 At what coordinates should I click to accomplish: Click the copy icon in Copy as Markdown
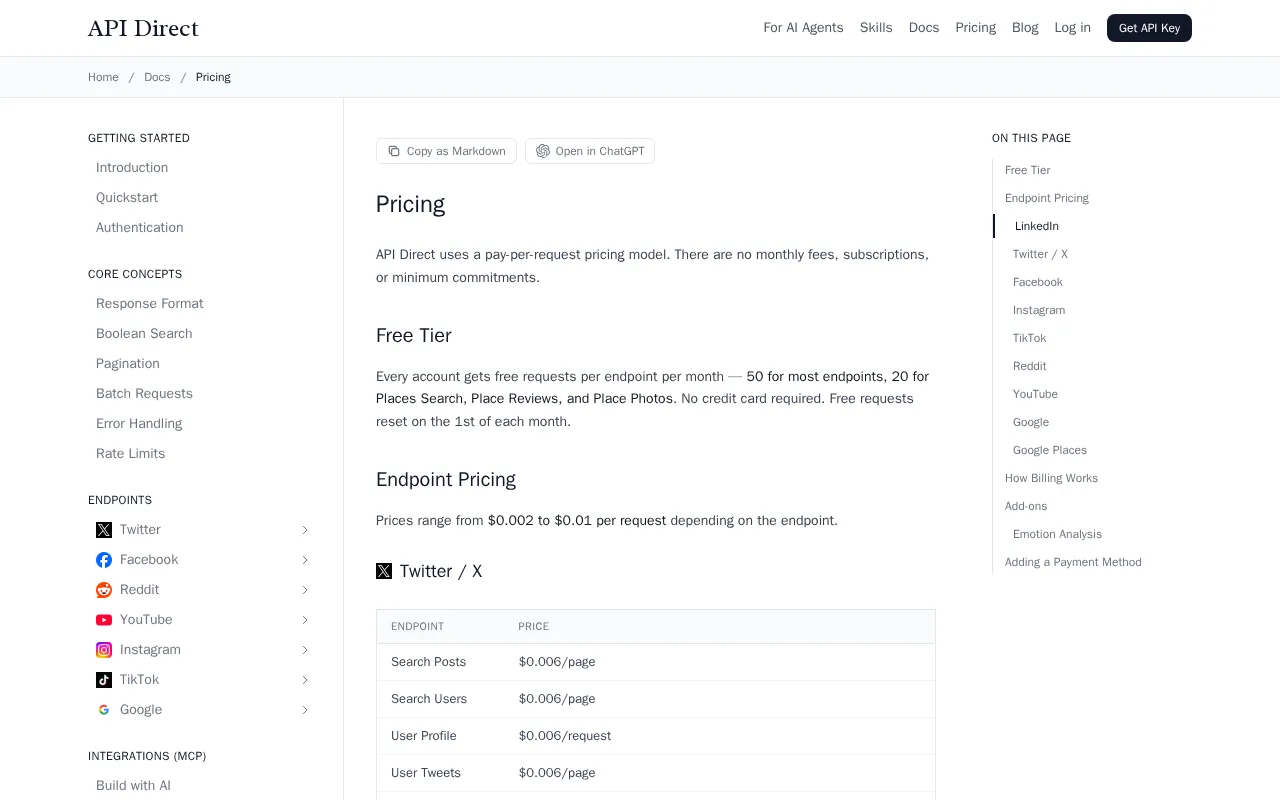click(x=394, y=151)
